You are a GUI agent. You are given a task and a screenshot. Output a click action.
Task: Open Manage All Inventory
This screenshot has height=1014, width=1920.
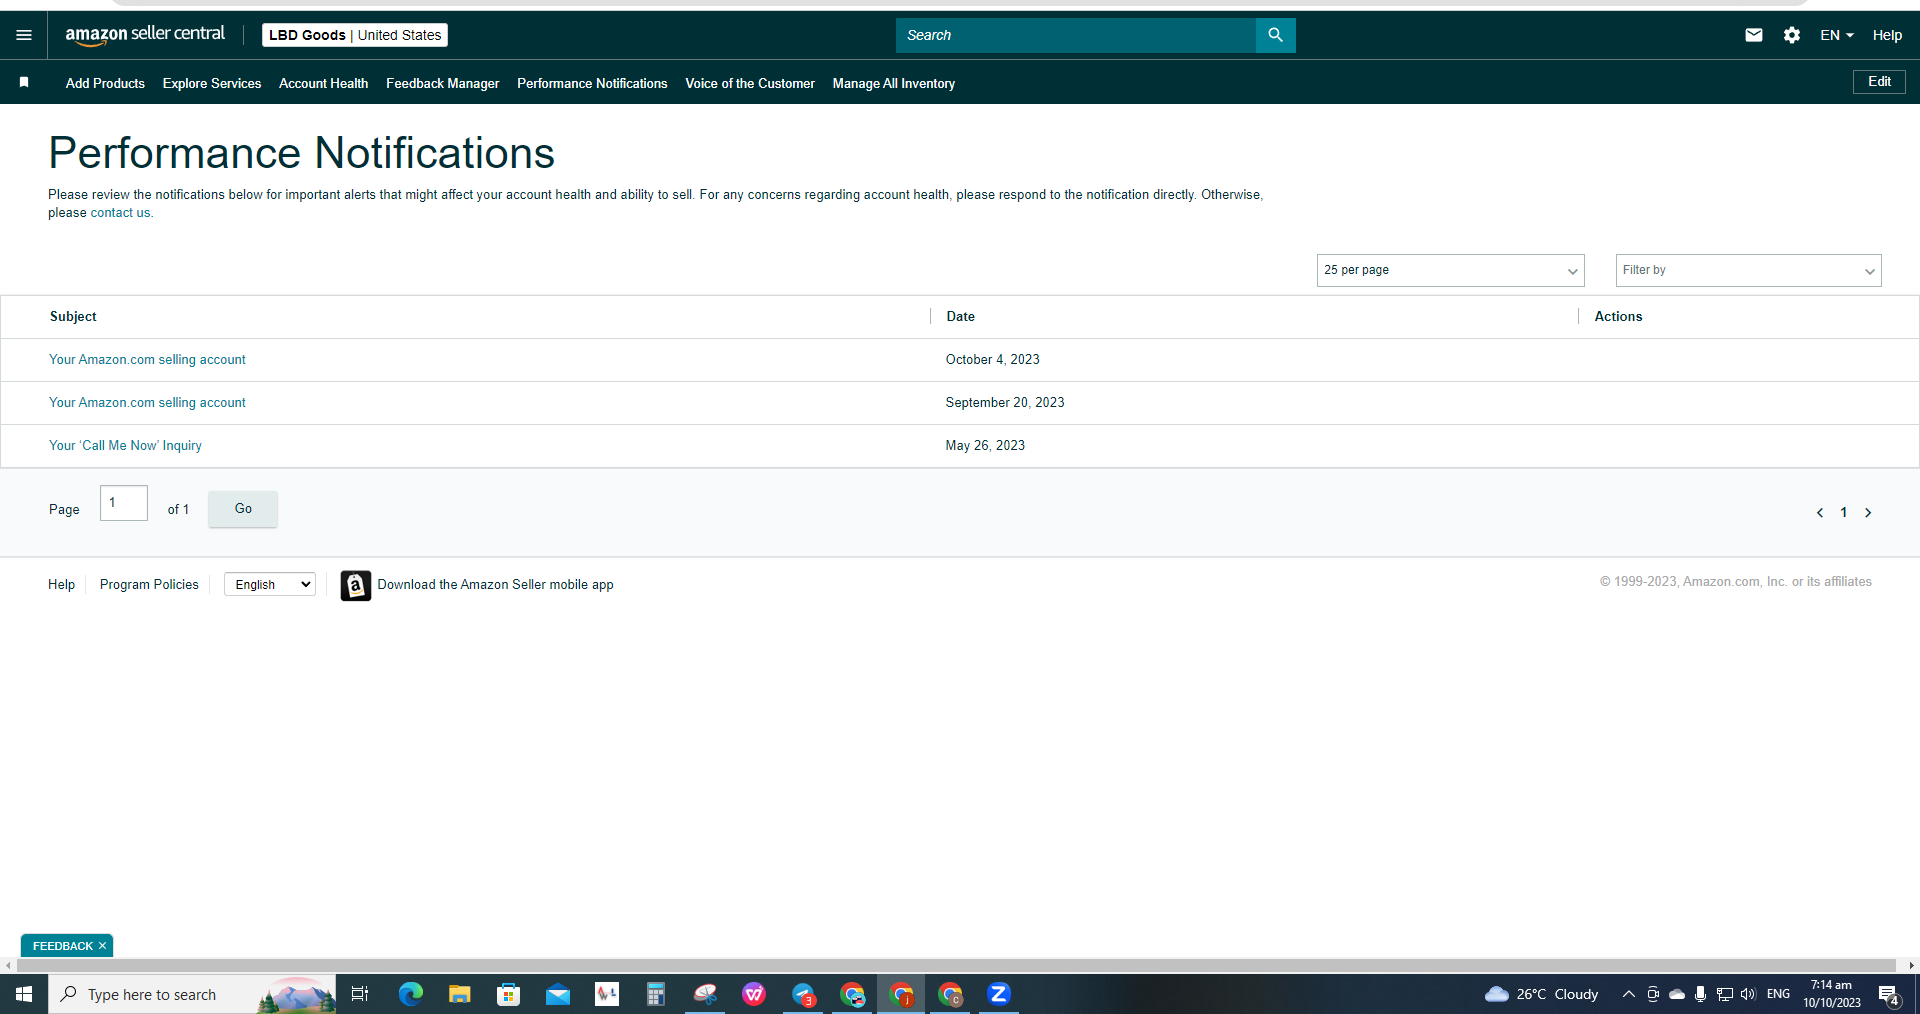point(894,83)
